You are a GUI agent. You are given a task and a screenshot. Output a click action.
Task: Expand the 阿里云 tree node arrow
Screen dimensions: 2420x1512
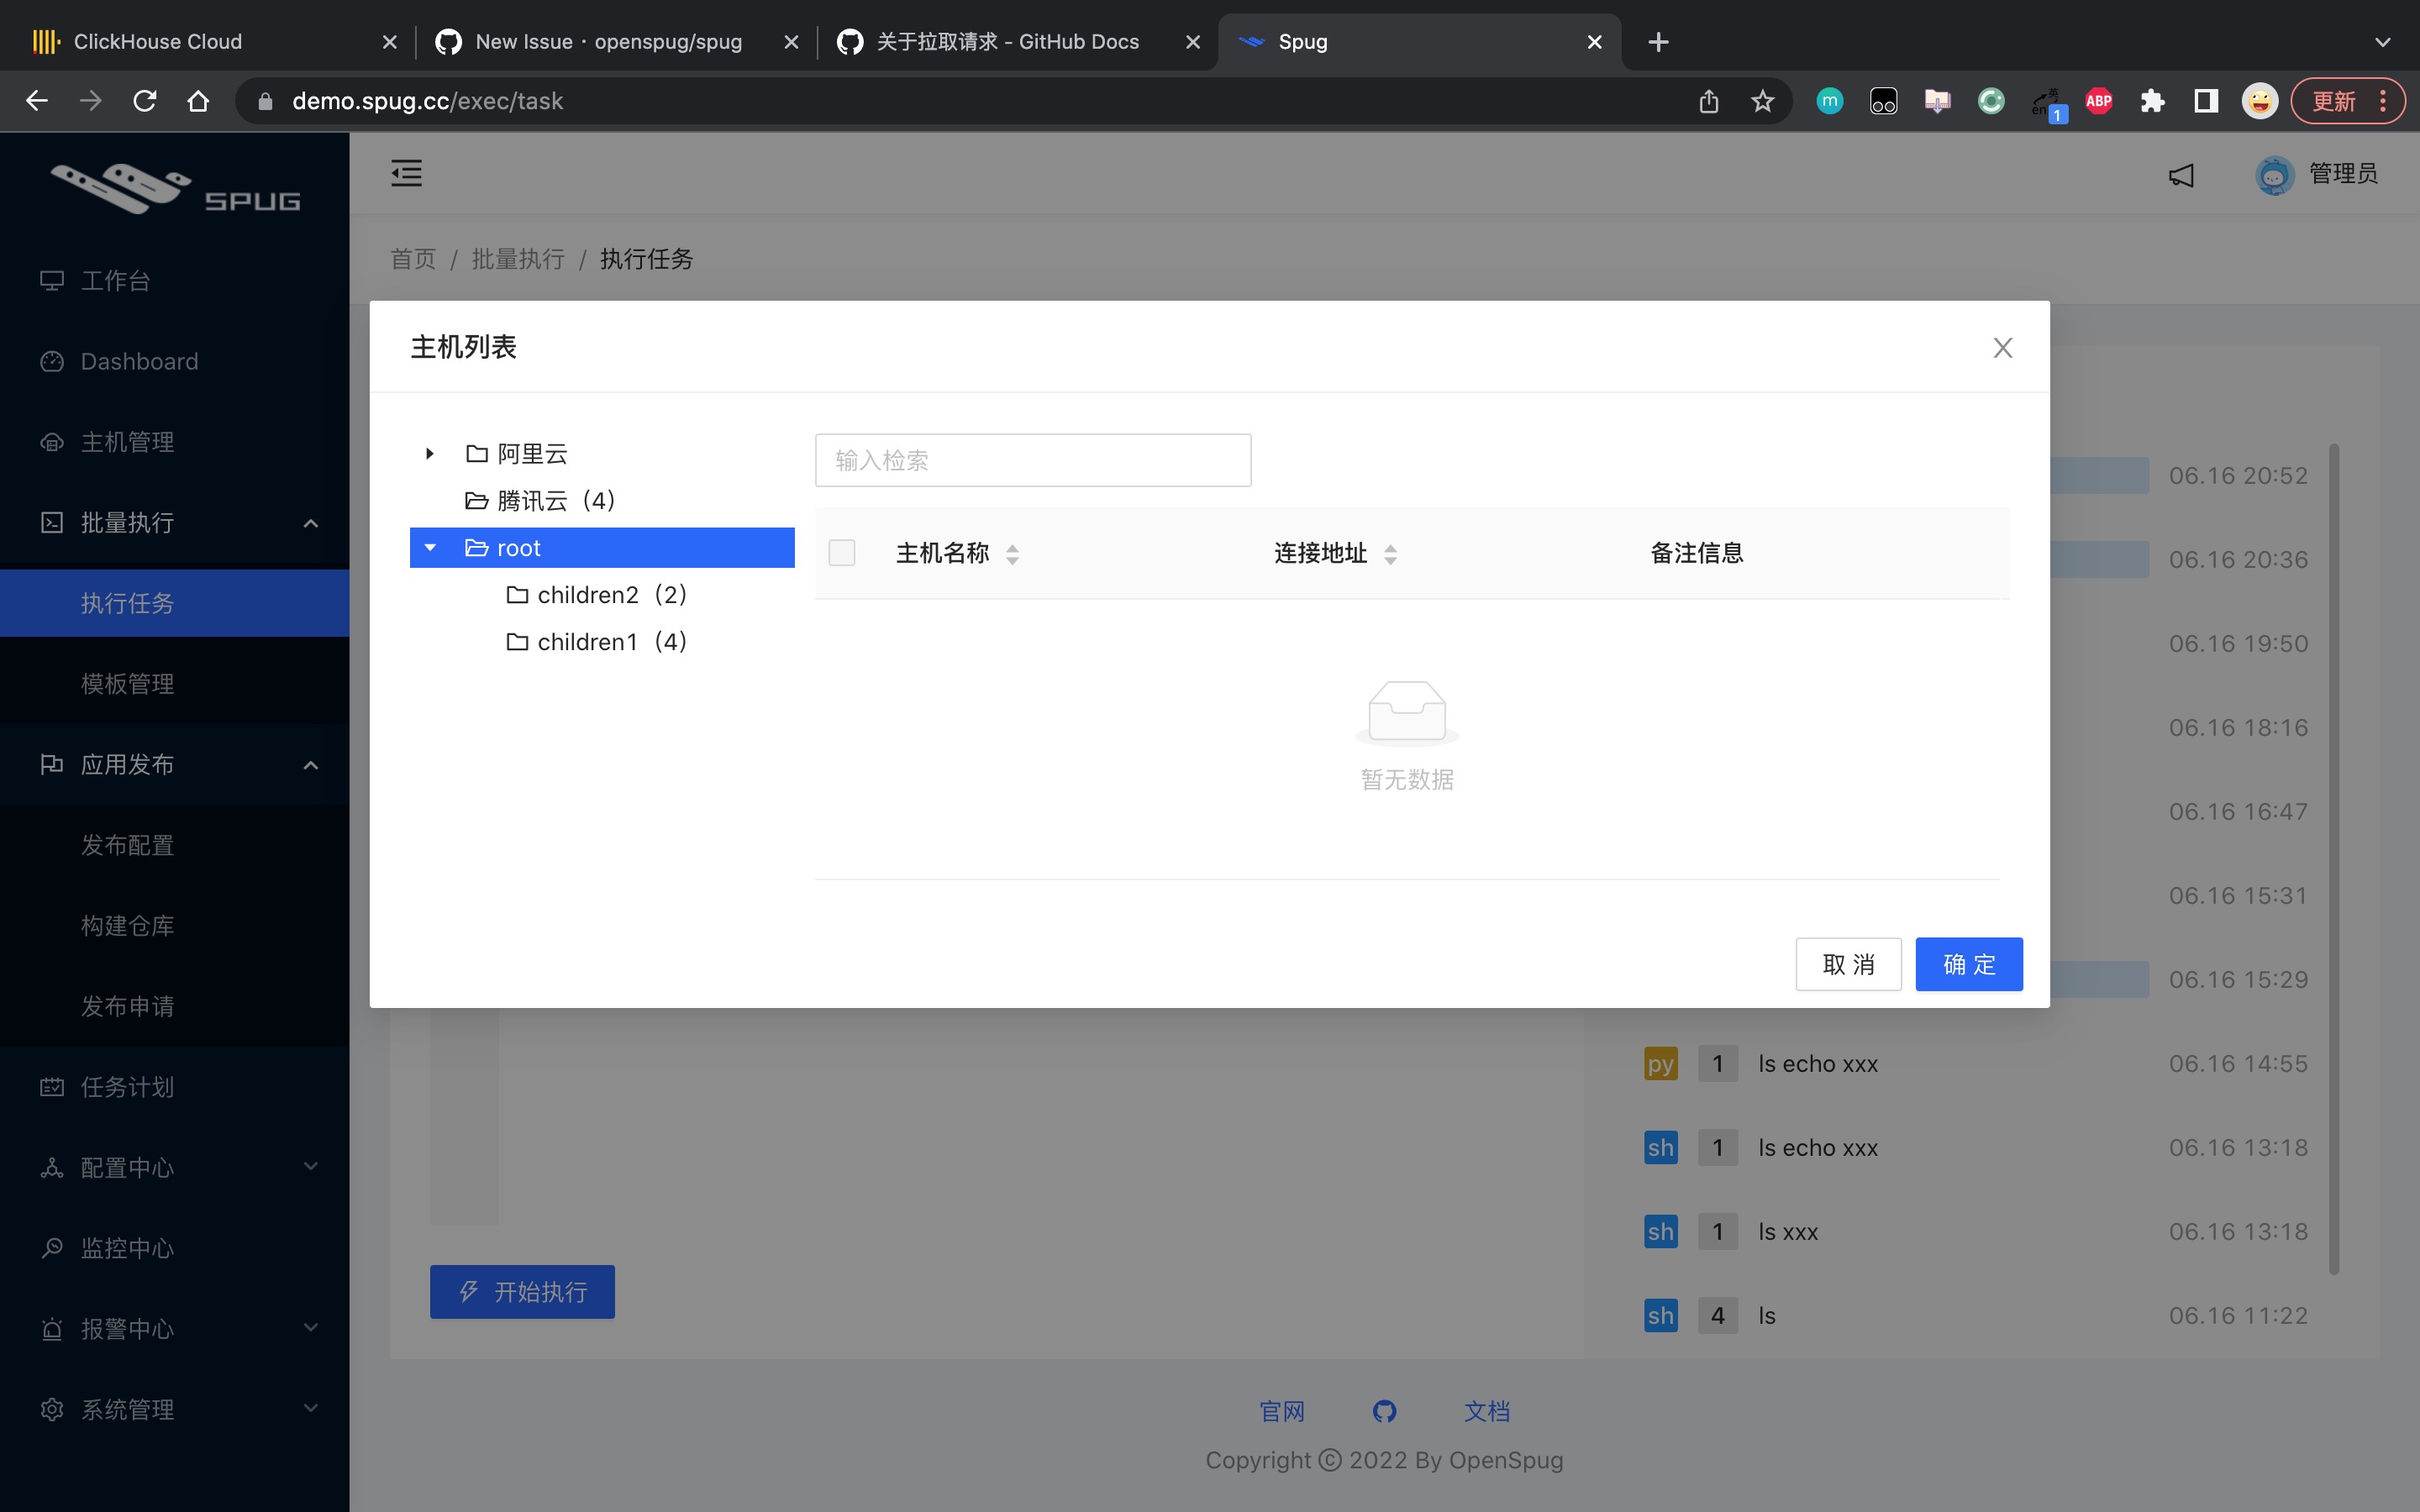429,454
